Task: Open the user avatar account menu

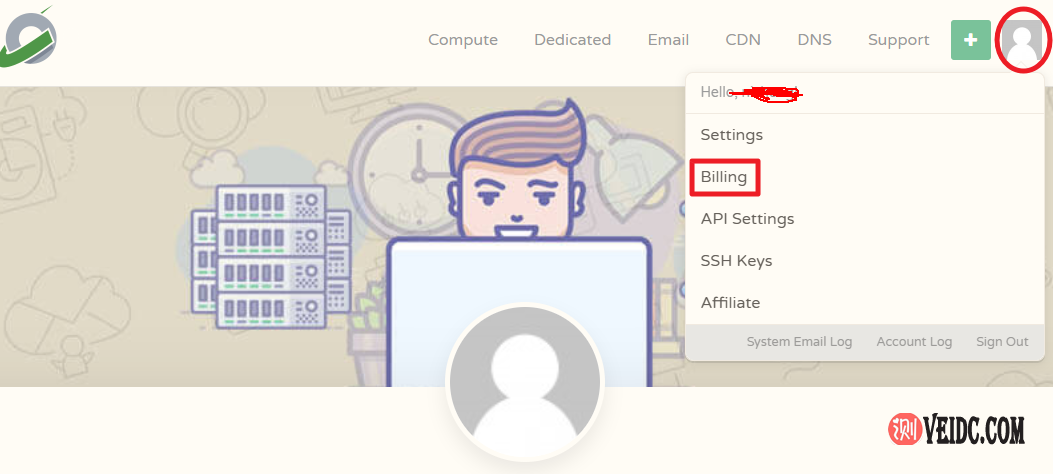Action: [x=1022, y=40]
